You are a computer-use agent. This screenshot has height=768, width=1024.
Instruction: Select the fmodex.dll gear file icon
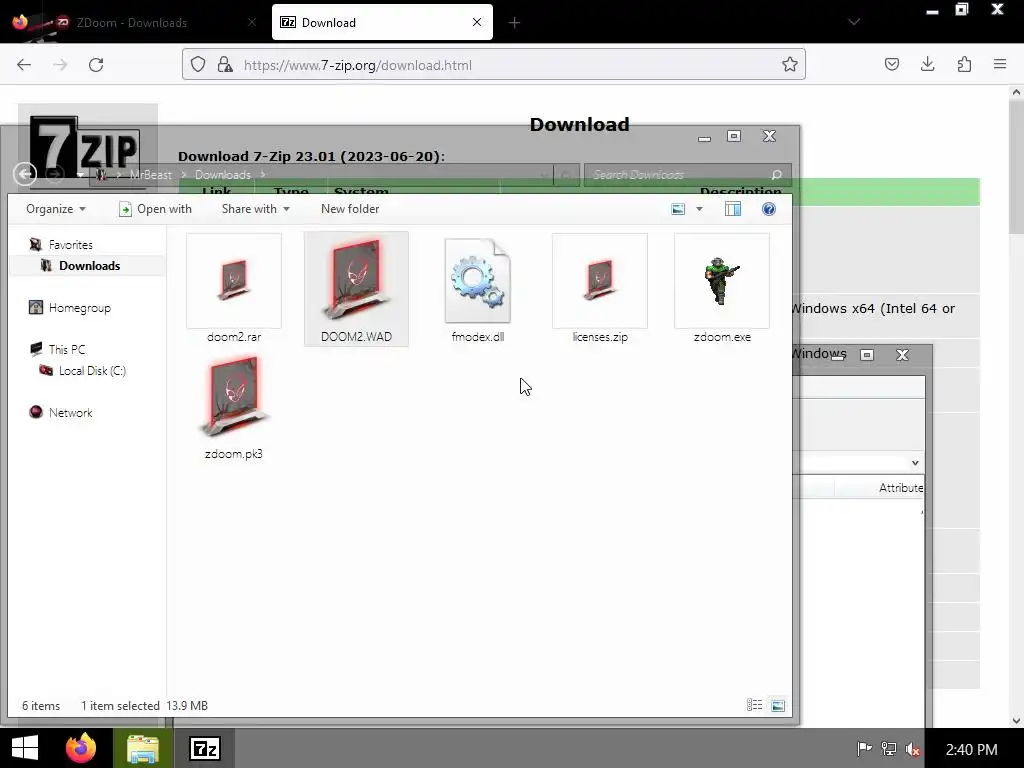(477, 280)
